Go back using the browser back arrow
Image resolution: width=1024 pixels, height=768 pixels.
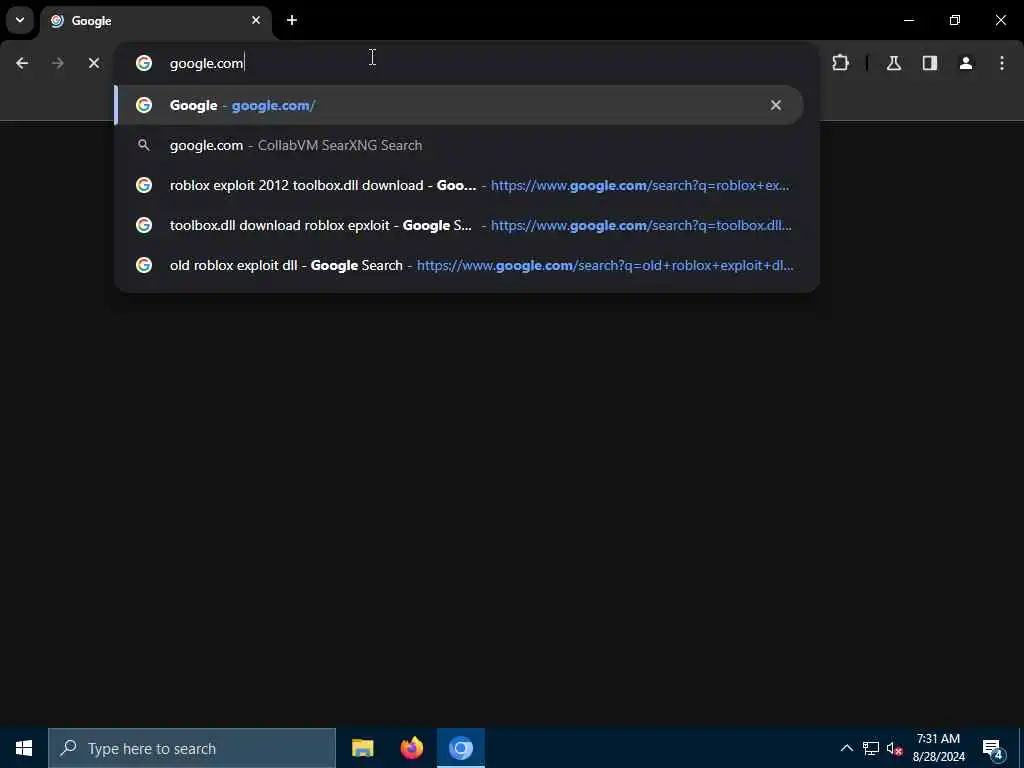coord(22,63)
